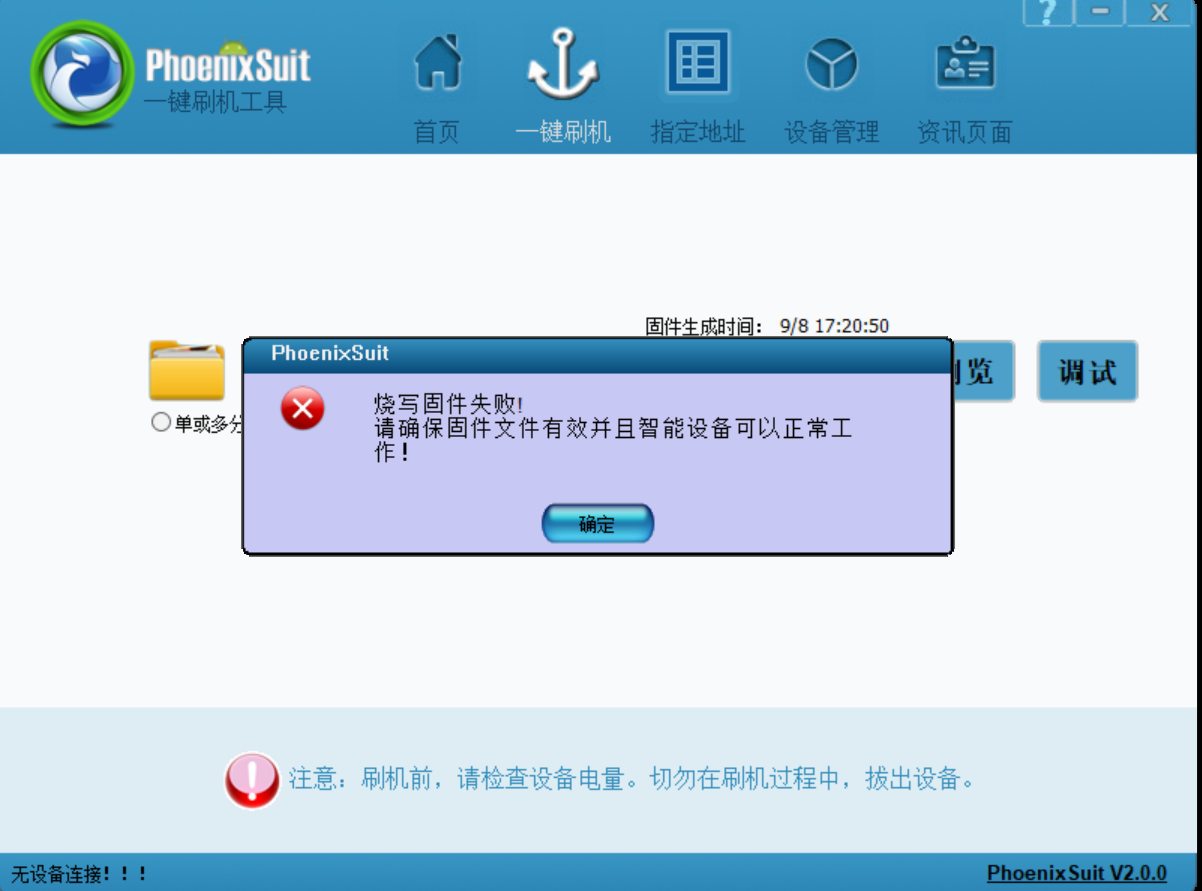This screenshot has height=891, width=1202.
Task: Minimize the PhoenixSuit window
Action: coord(1100,13)
